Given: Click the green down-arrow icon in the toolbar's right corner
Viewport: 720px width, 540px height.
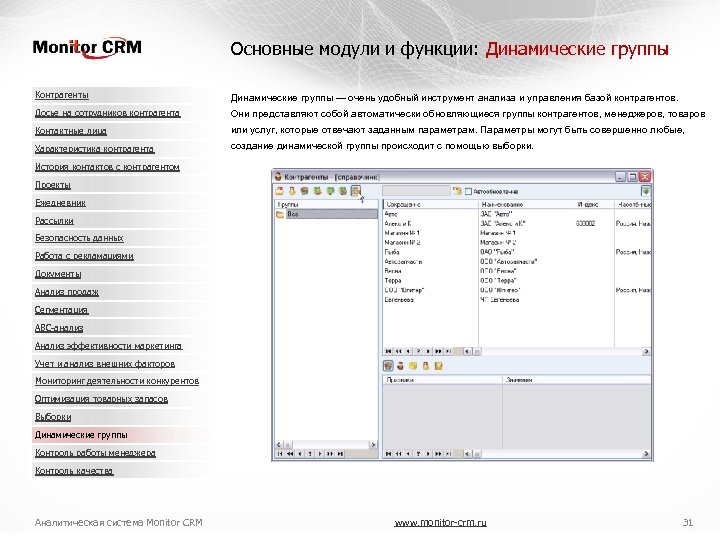Looking at the screenshot, I should point(646,191).
